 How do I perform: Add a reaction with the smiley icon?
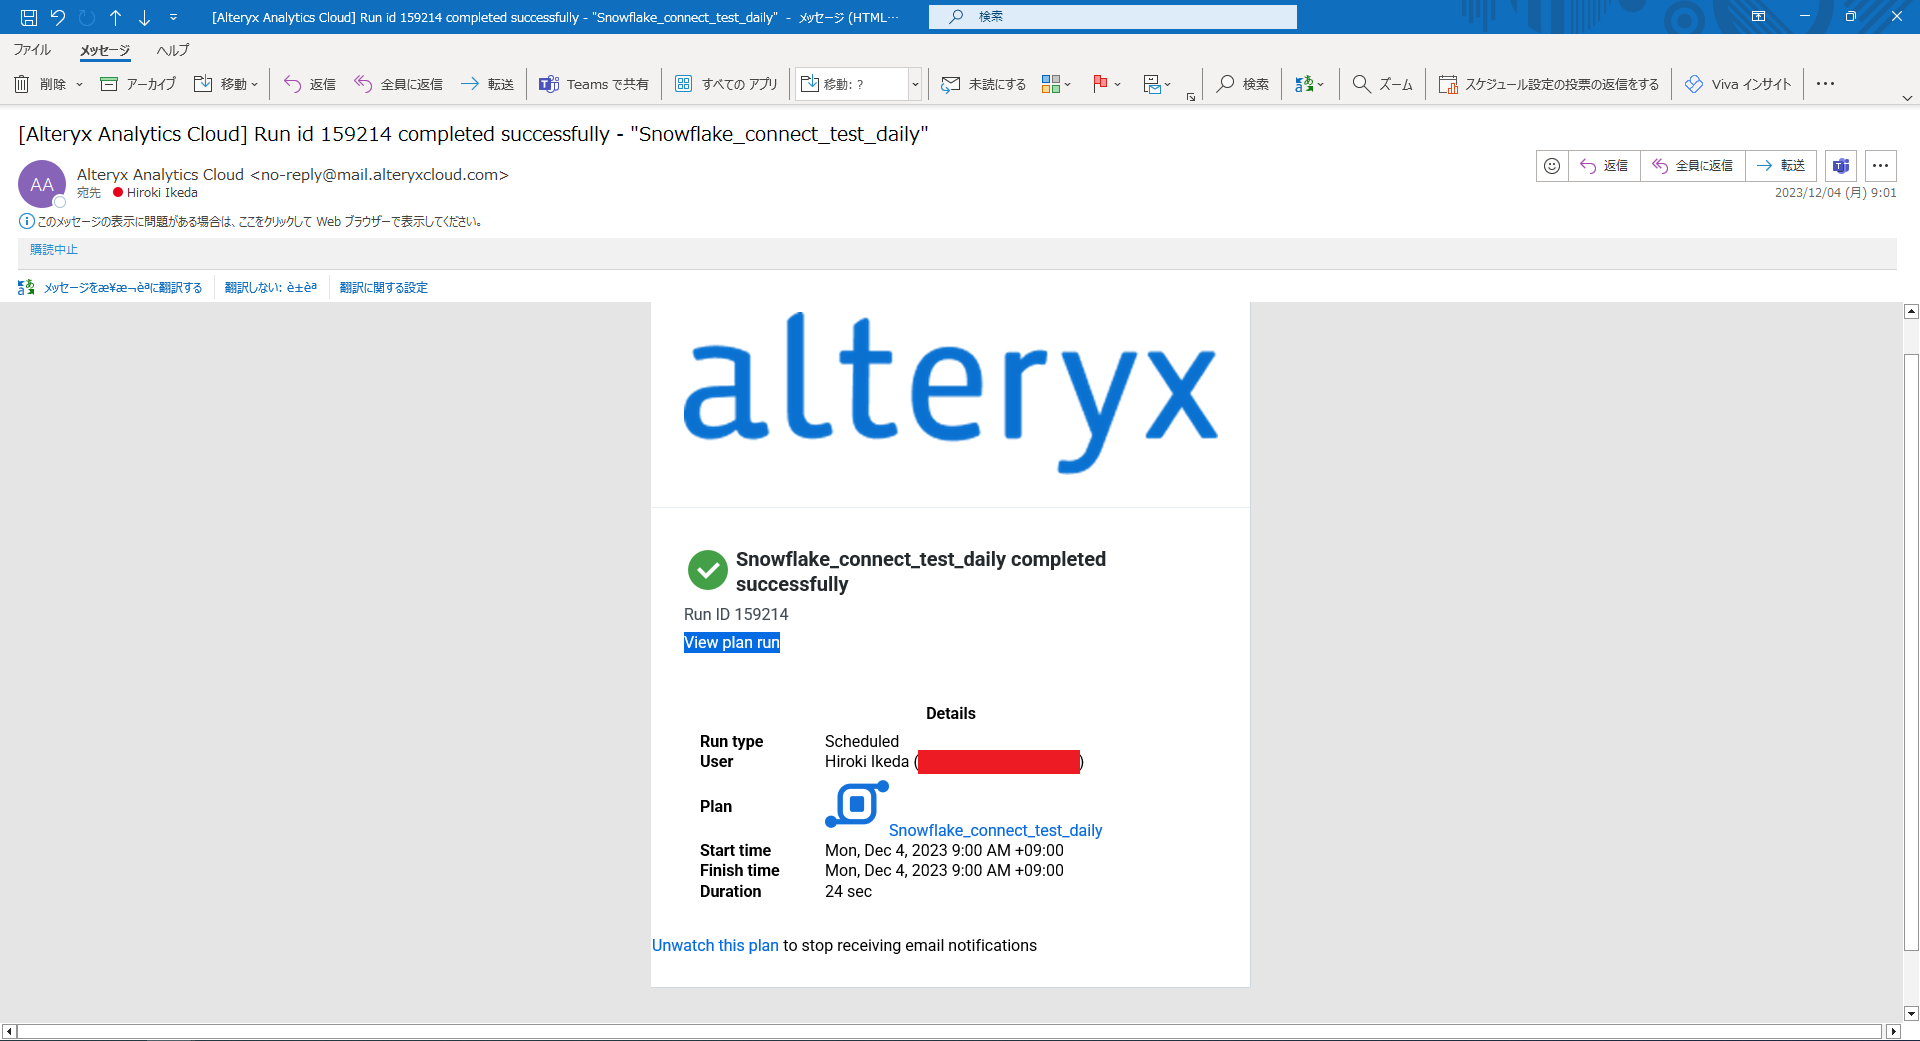[1552, 166]
